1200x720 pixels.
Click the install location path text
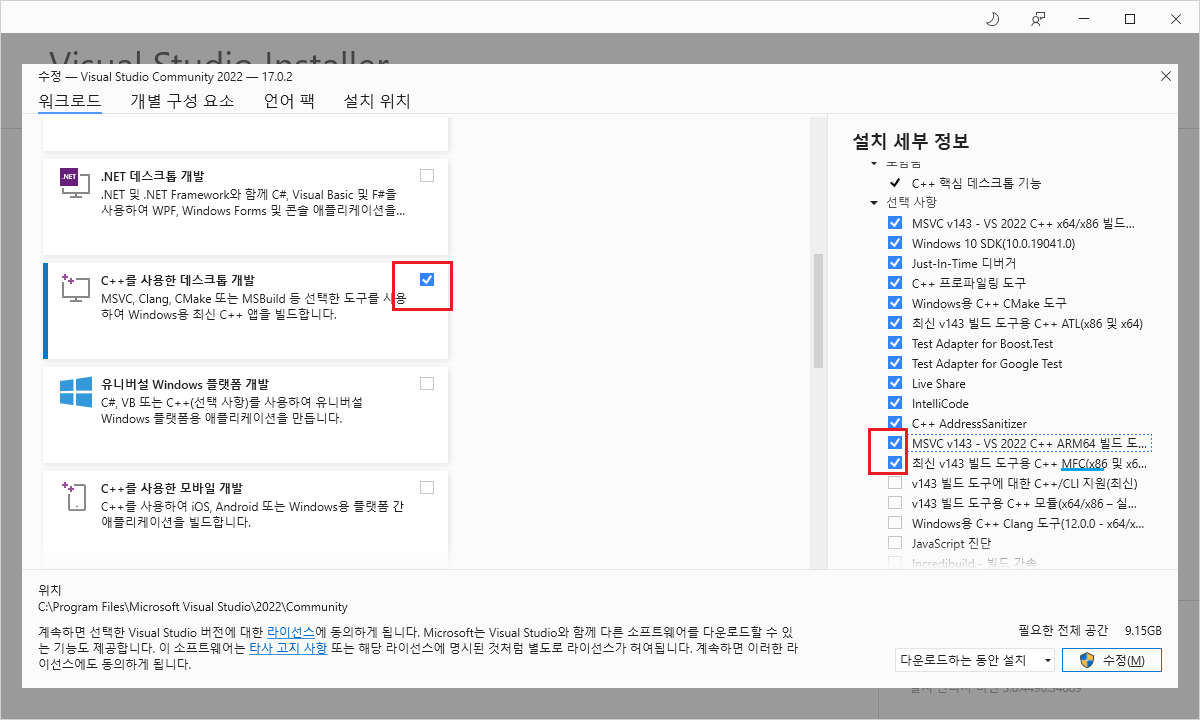click(x=193, y=607)
